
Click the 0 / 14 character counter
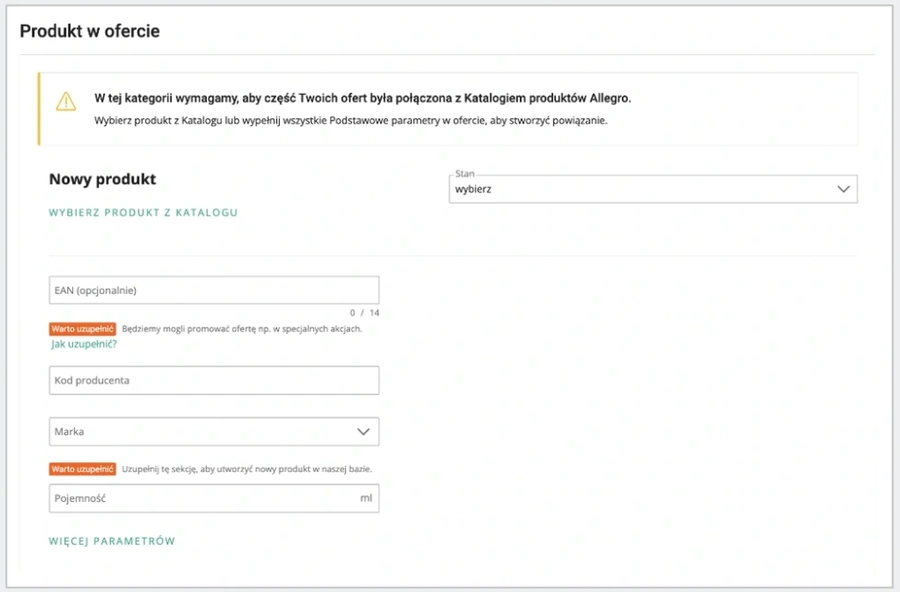pyautogui.click(x=364, y=313)
